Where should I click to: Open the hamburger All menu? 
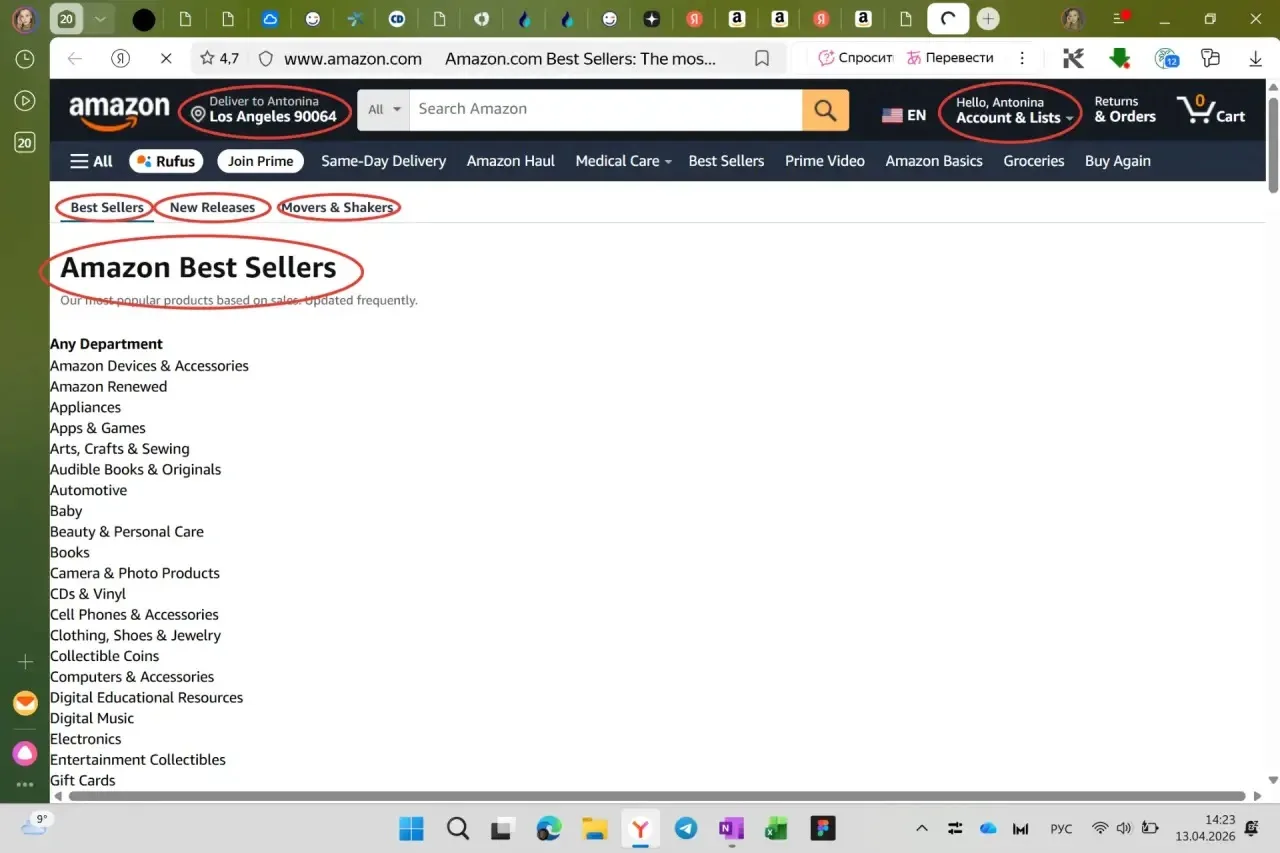pos(91,161)
